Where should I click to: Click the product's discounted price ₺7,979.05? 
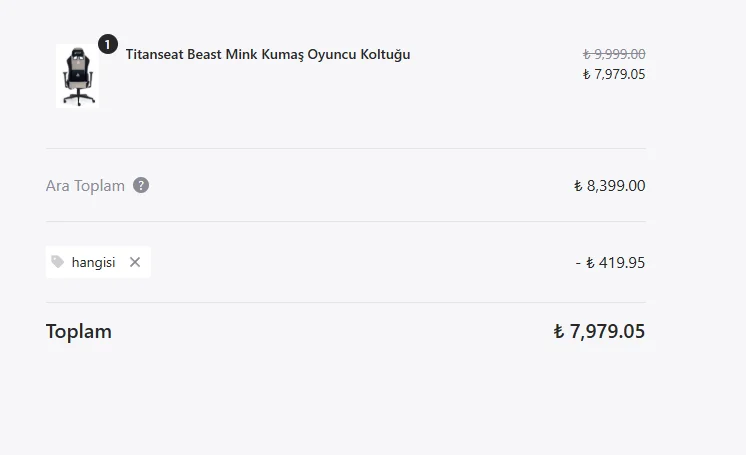614,74
